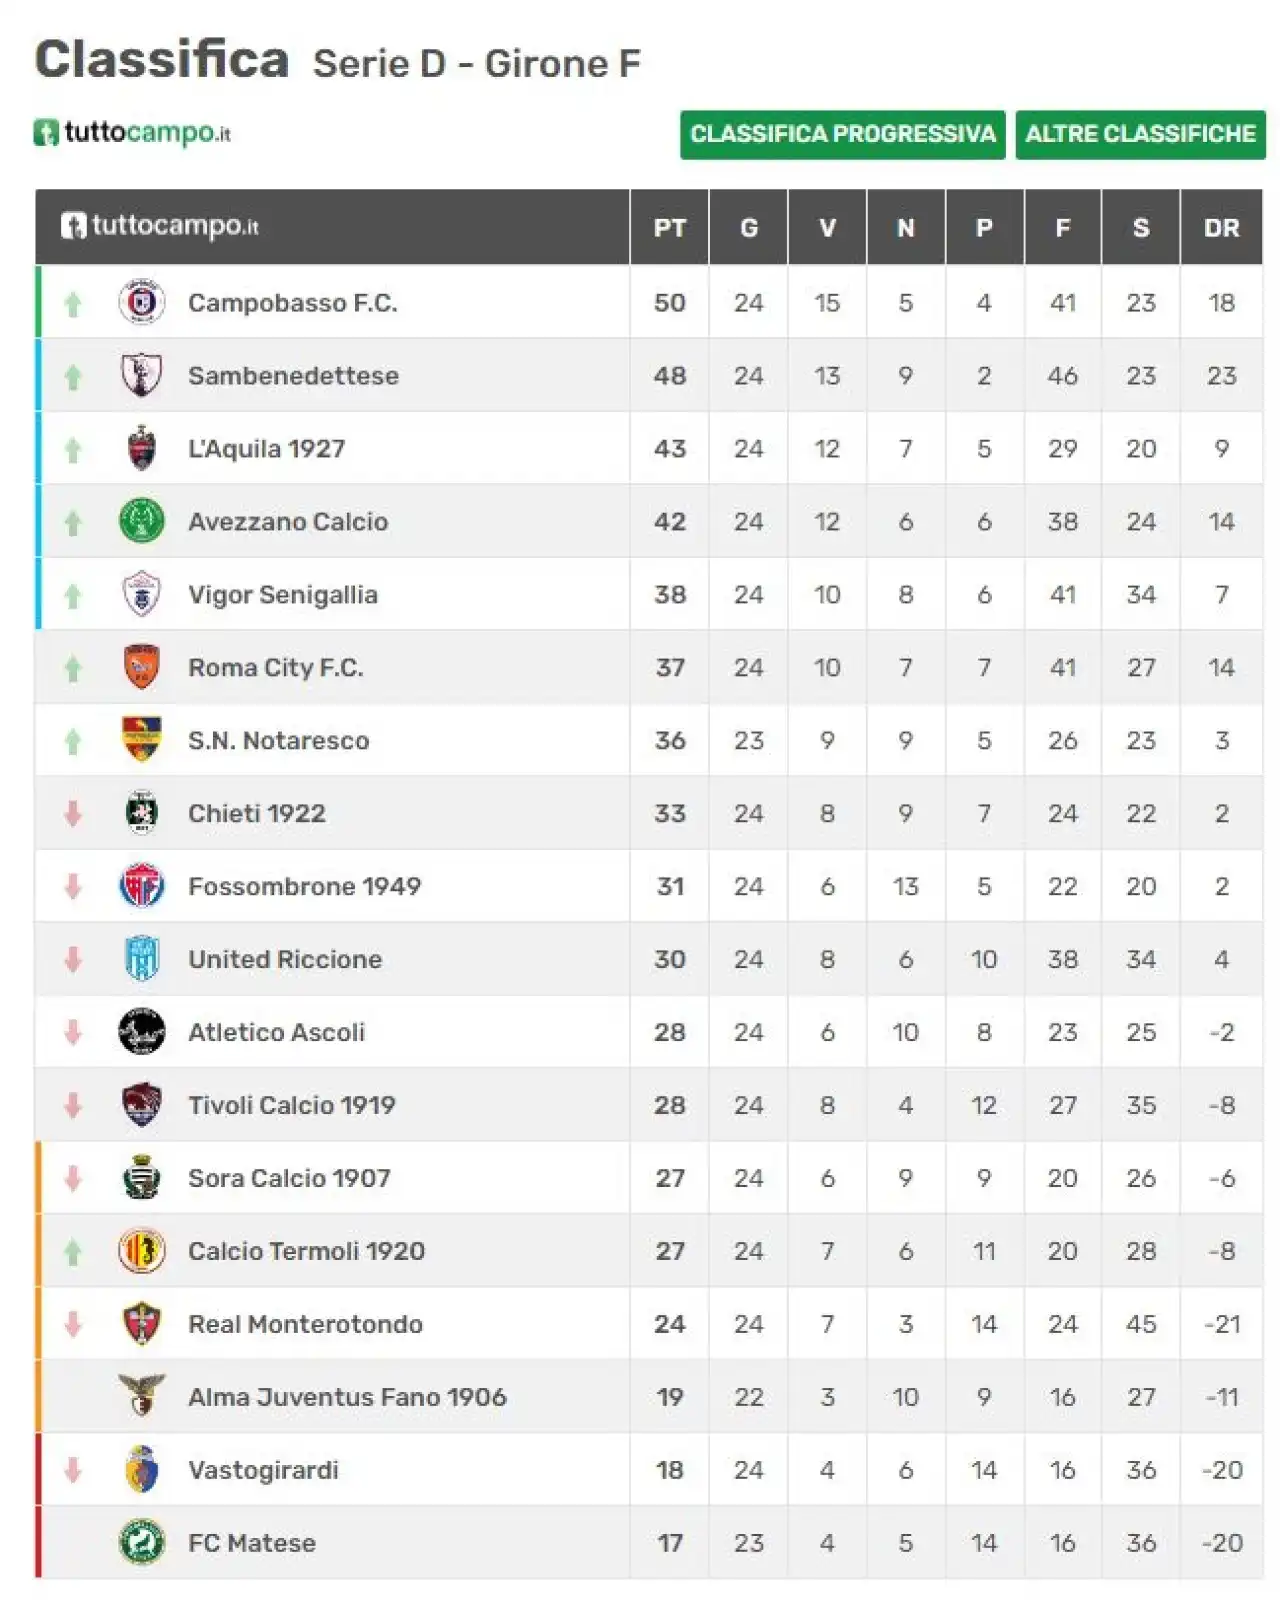Click the red down arrow beside Chieti 1922
The image size is (1280, 1605).
tap(73, 814)
